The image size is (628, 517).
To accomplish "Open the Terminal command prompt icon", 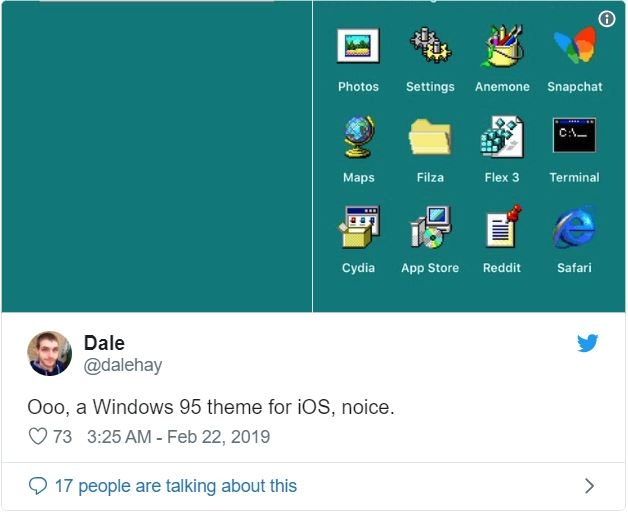I will point(574,135).
